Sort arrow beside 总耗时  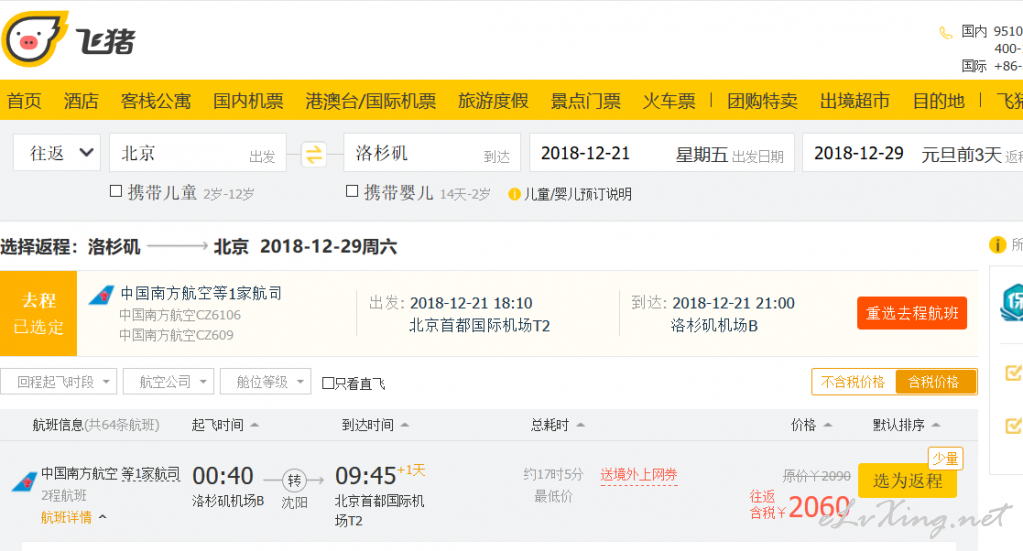pos(580,425)
